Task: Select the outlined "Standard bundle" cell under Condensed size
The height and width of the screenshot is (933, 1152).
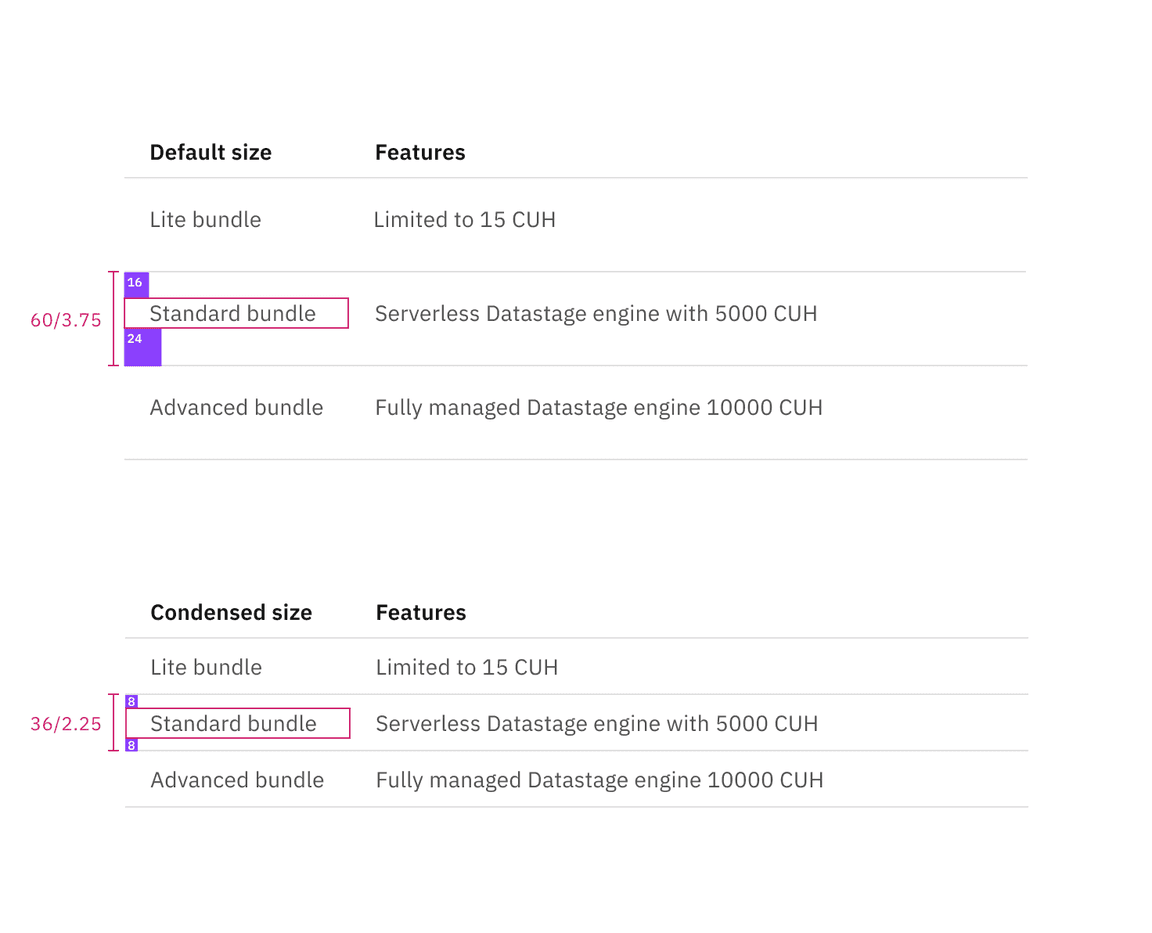Action: click(x=237, y=723)
